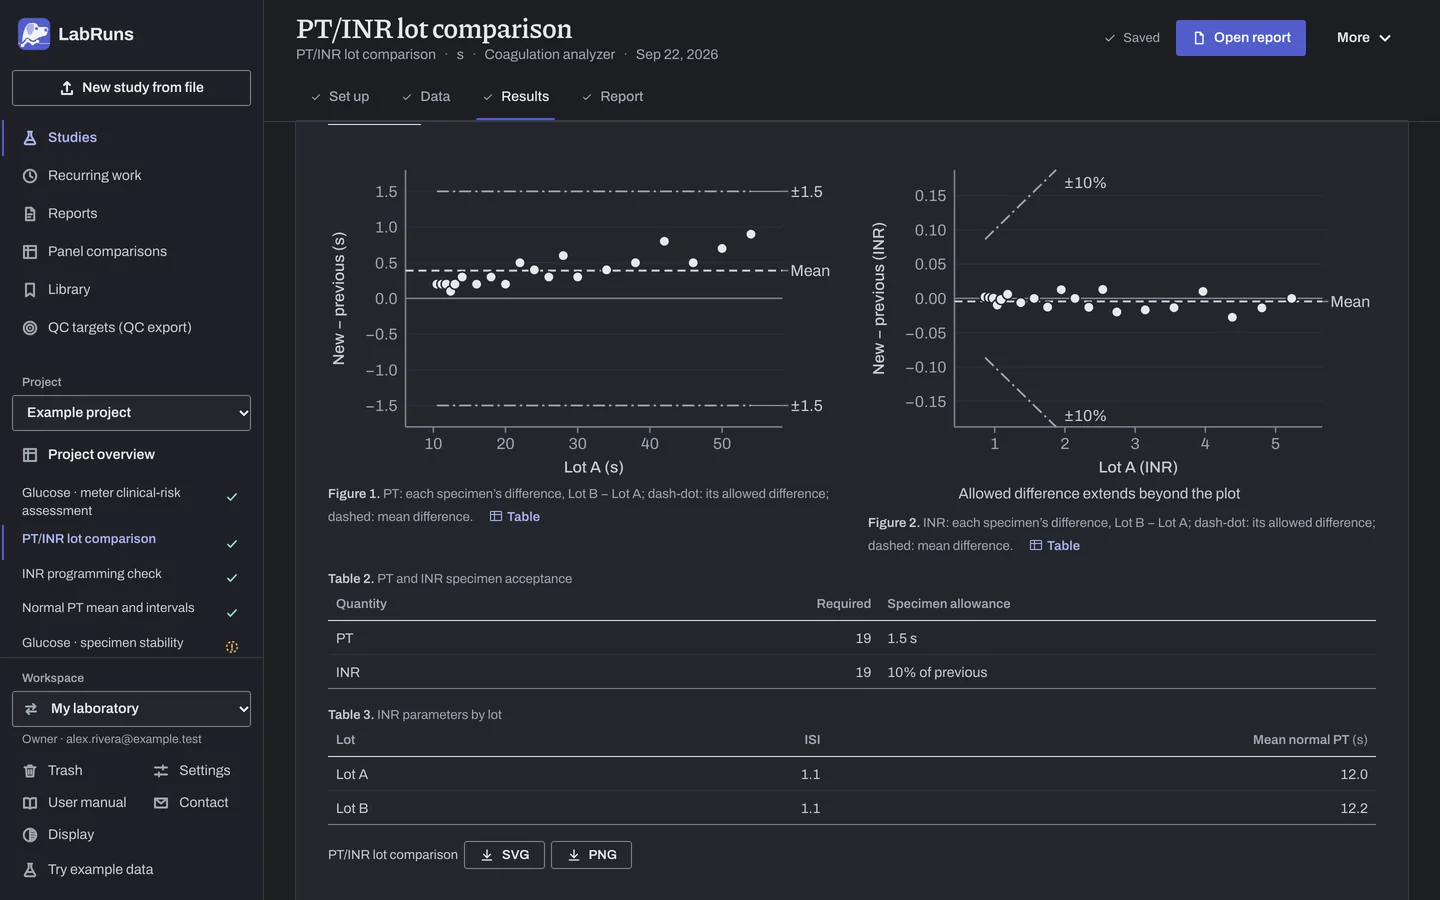1440x900 pixels.
Task: Click the Settings sliders icon
Action: [161, 771]
